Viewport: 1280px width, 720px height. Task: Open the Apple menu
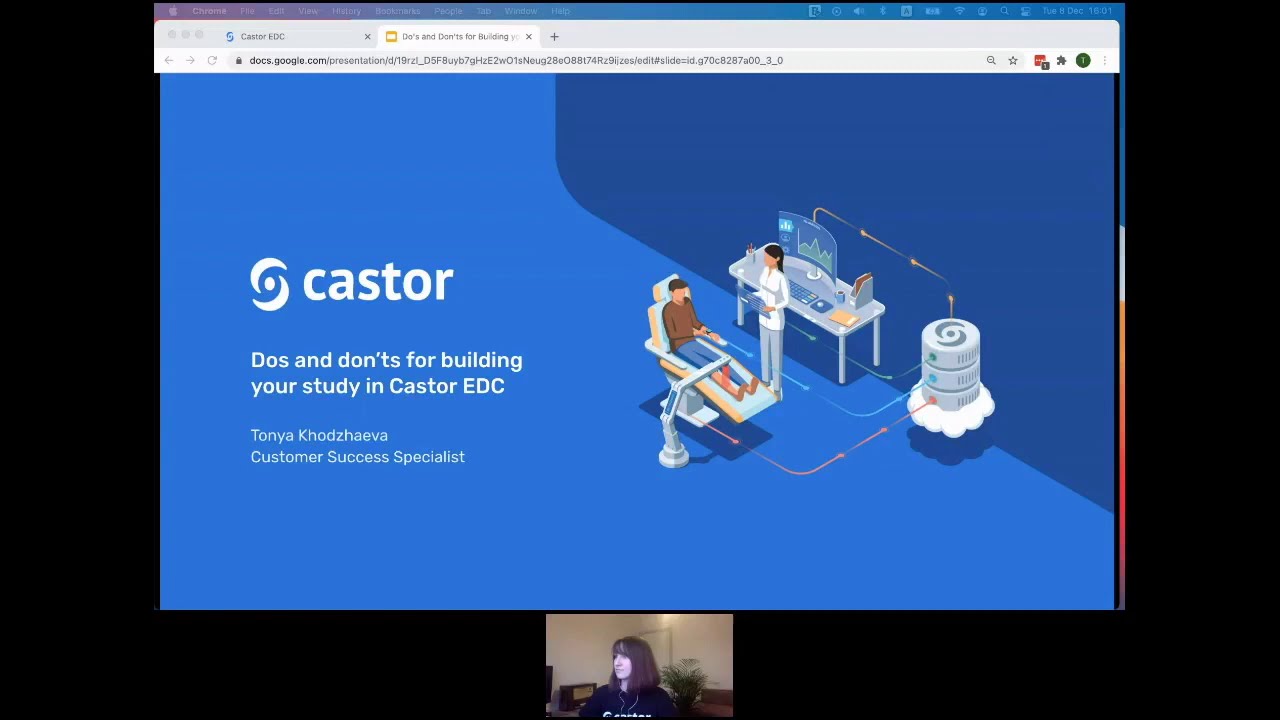click(x=173, y=11)
